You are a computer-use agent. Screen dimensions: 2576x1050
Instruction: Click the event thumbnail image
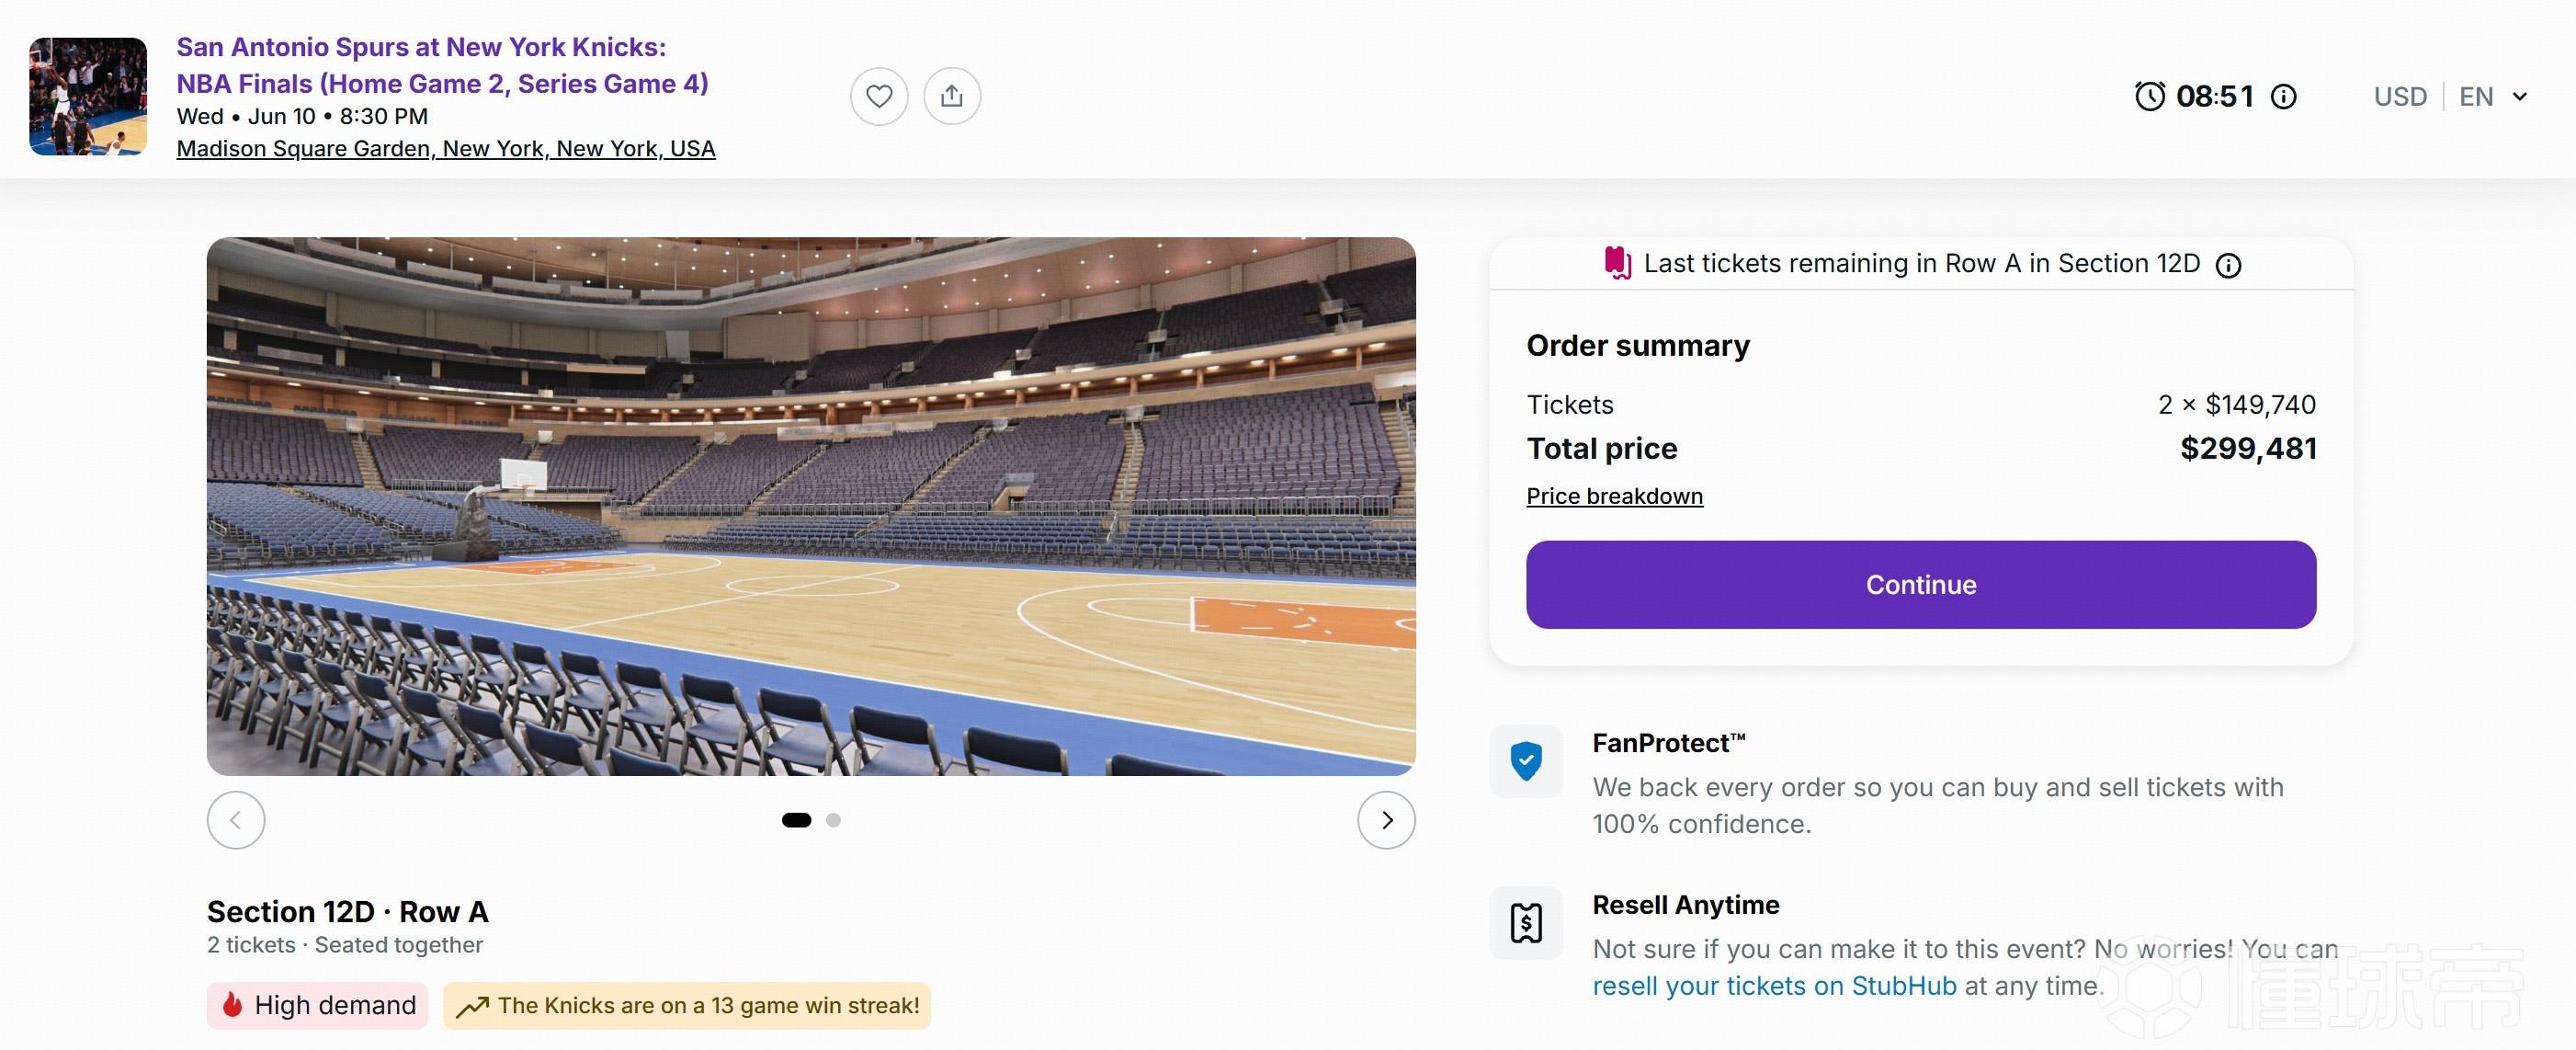point(88,97)
